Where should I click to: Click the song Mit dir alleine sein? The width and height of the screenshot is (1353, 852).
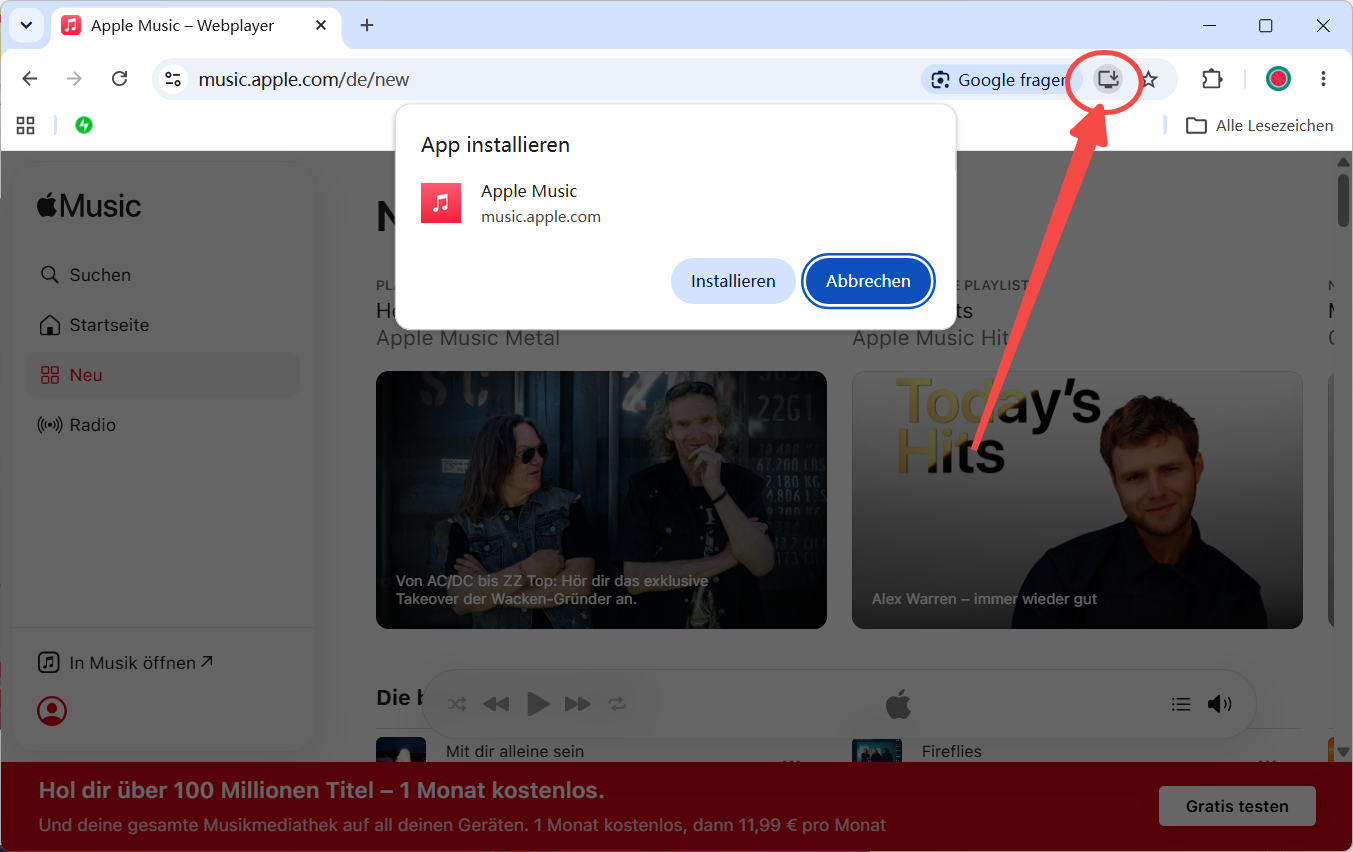click(515, 751)
